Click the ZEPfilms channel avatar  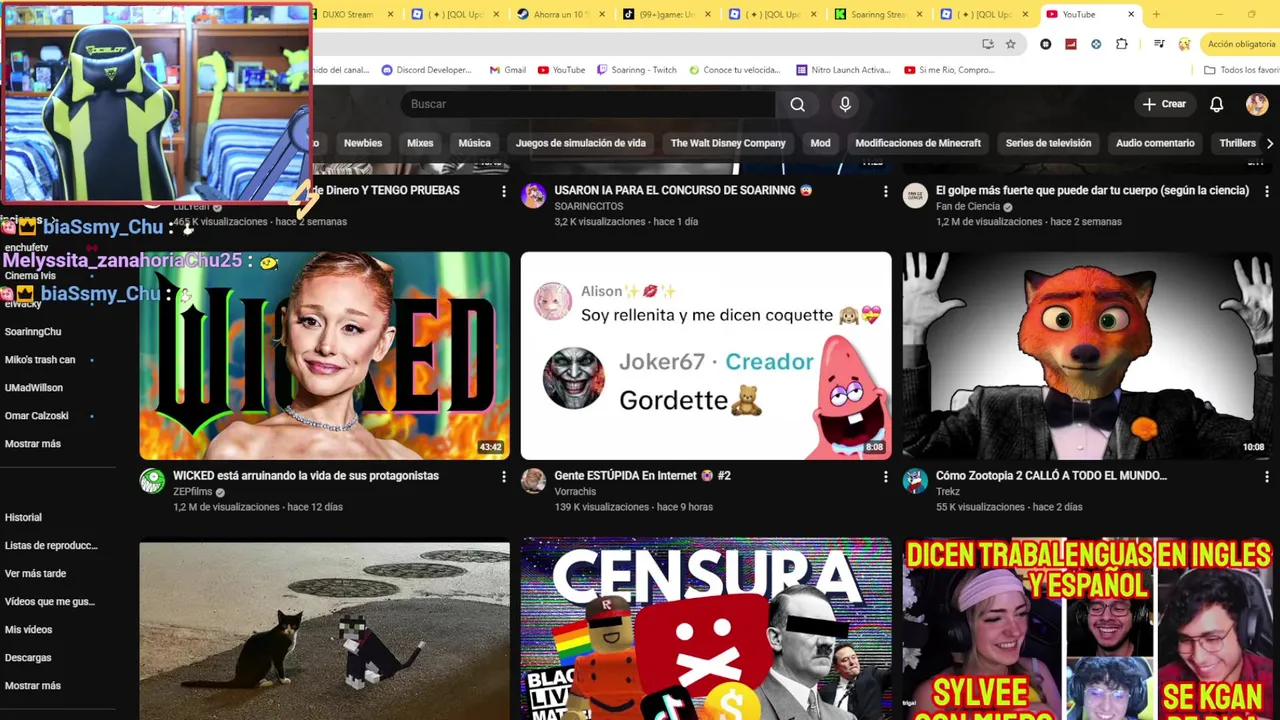tap(152, 481)
